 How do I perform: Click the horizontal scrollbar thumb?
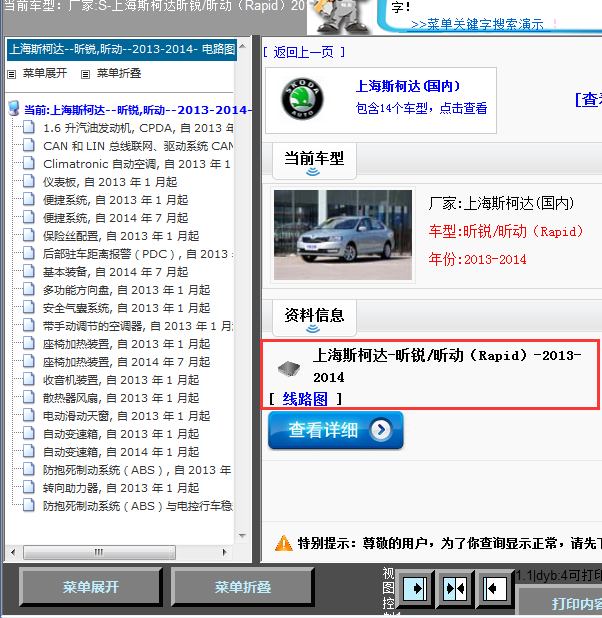pos(99,552)
